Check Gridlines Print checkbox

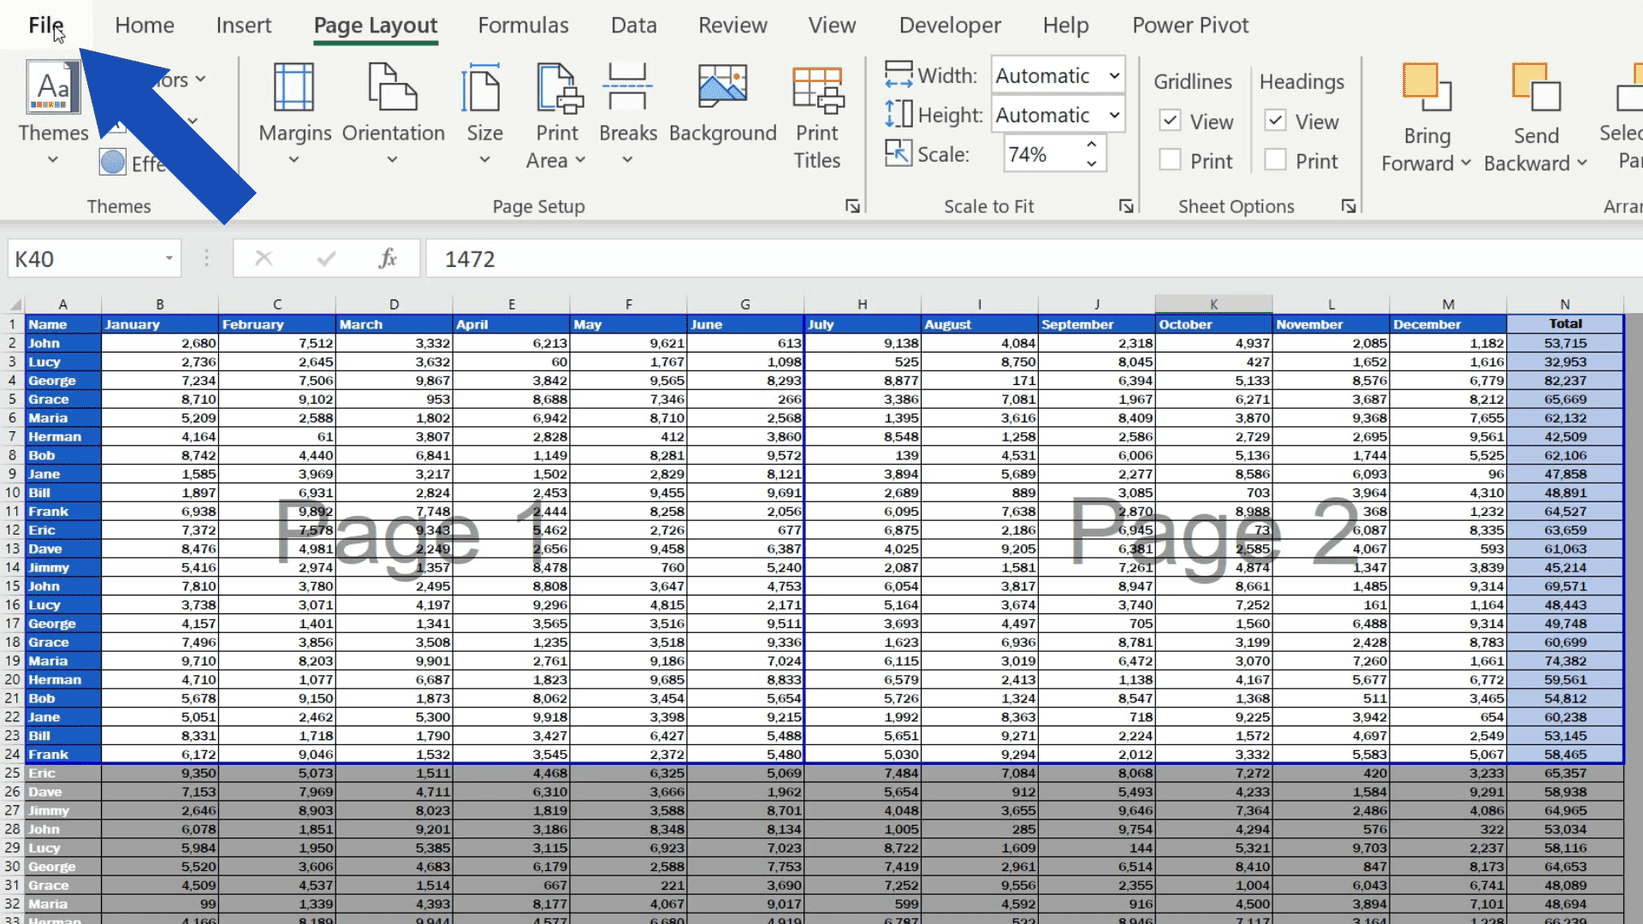tap(1170, 160)
